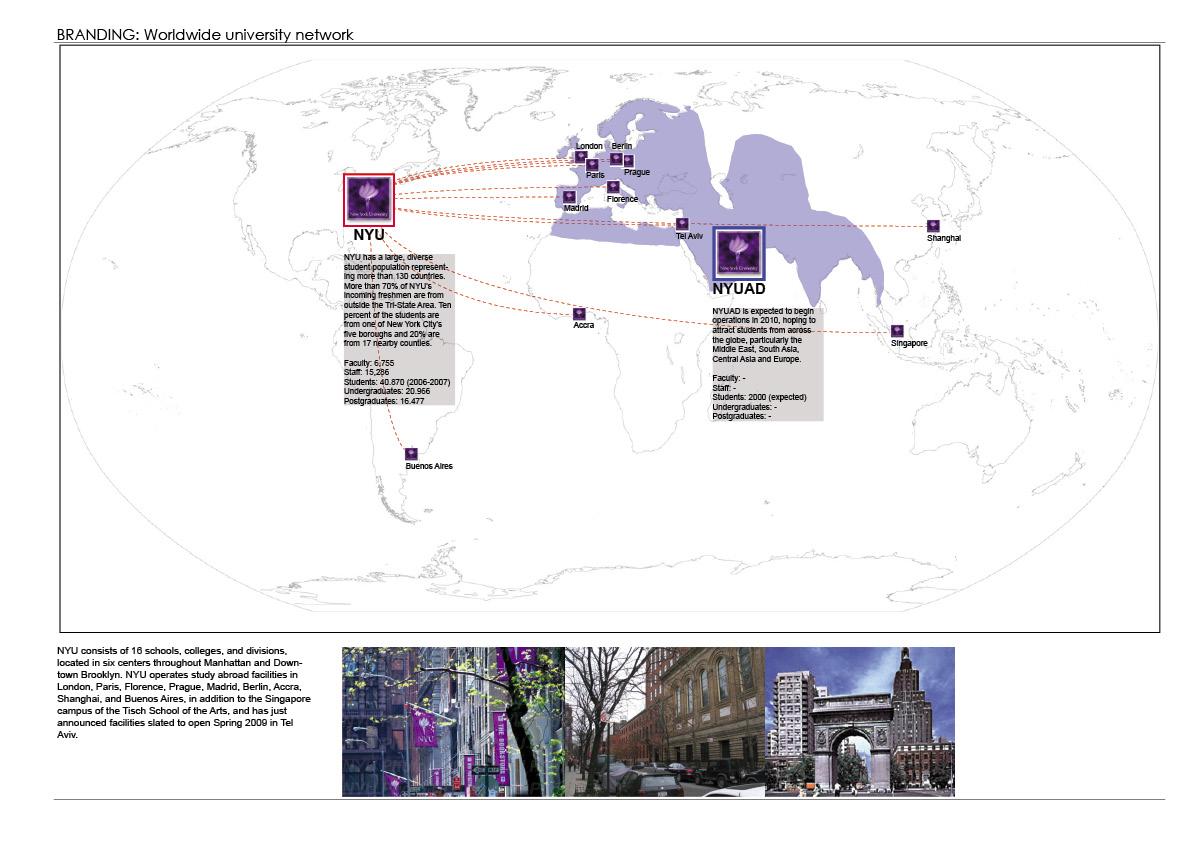Click the NYU description paragraph in the gray box
The height and width of the screenshot is (841, 1190).
coord(398,301)
